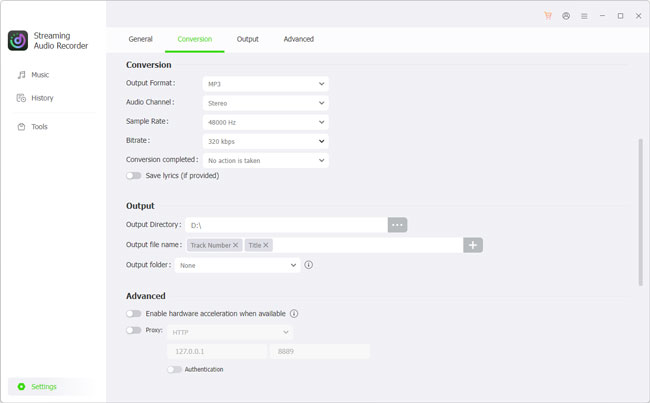Click the Output Directory path field

[286, 225]
